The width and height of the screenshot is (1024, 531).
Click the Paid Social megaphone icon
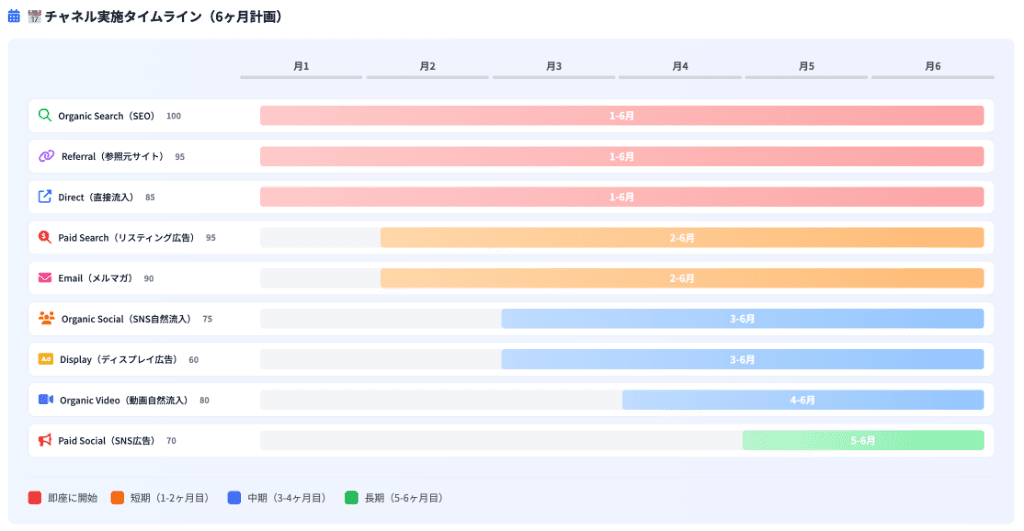click(x=44, y=440)
